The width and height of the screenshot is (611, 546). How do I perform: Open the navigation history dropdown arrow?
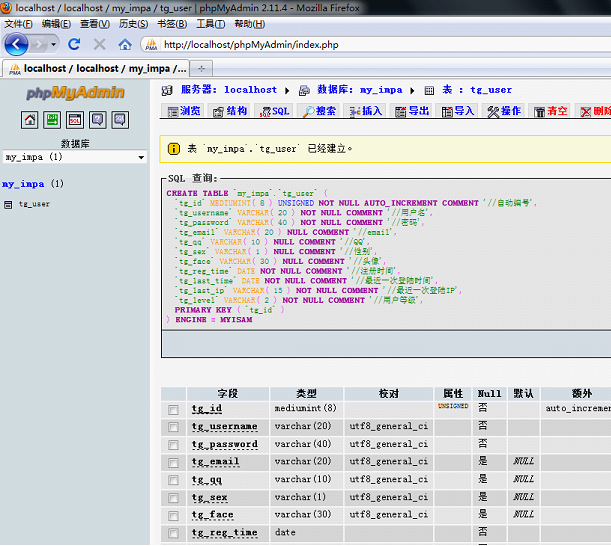(x=53, y=44)
